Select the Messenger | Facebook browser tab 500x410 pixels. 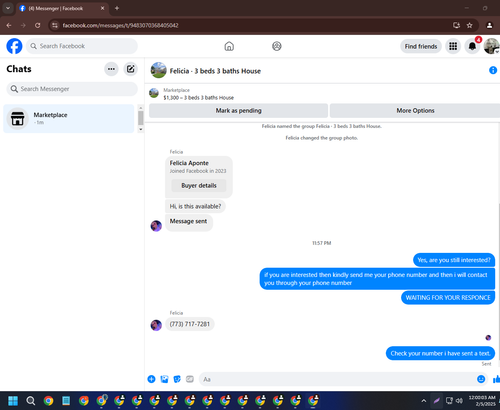click(x=61, y=8)
